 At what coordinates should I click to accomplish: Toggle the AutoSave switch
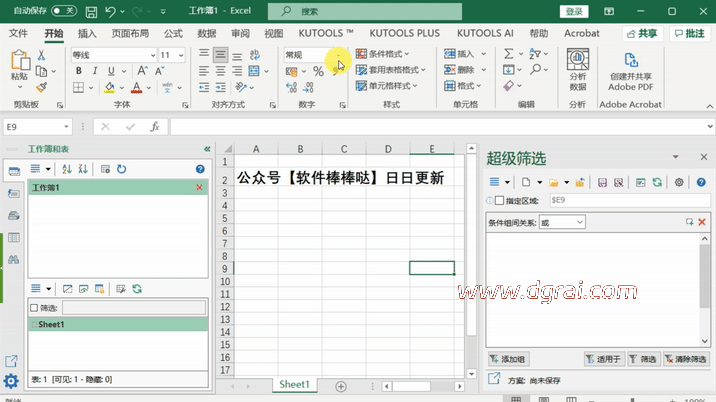point(64,12)
